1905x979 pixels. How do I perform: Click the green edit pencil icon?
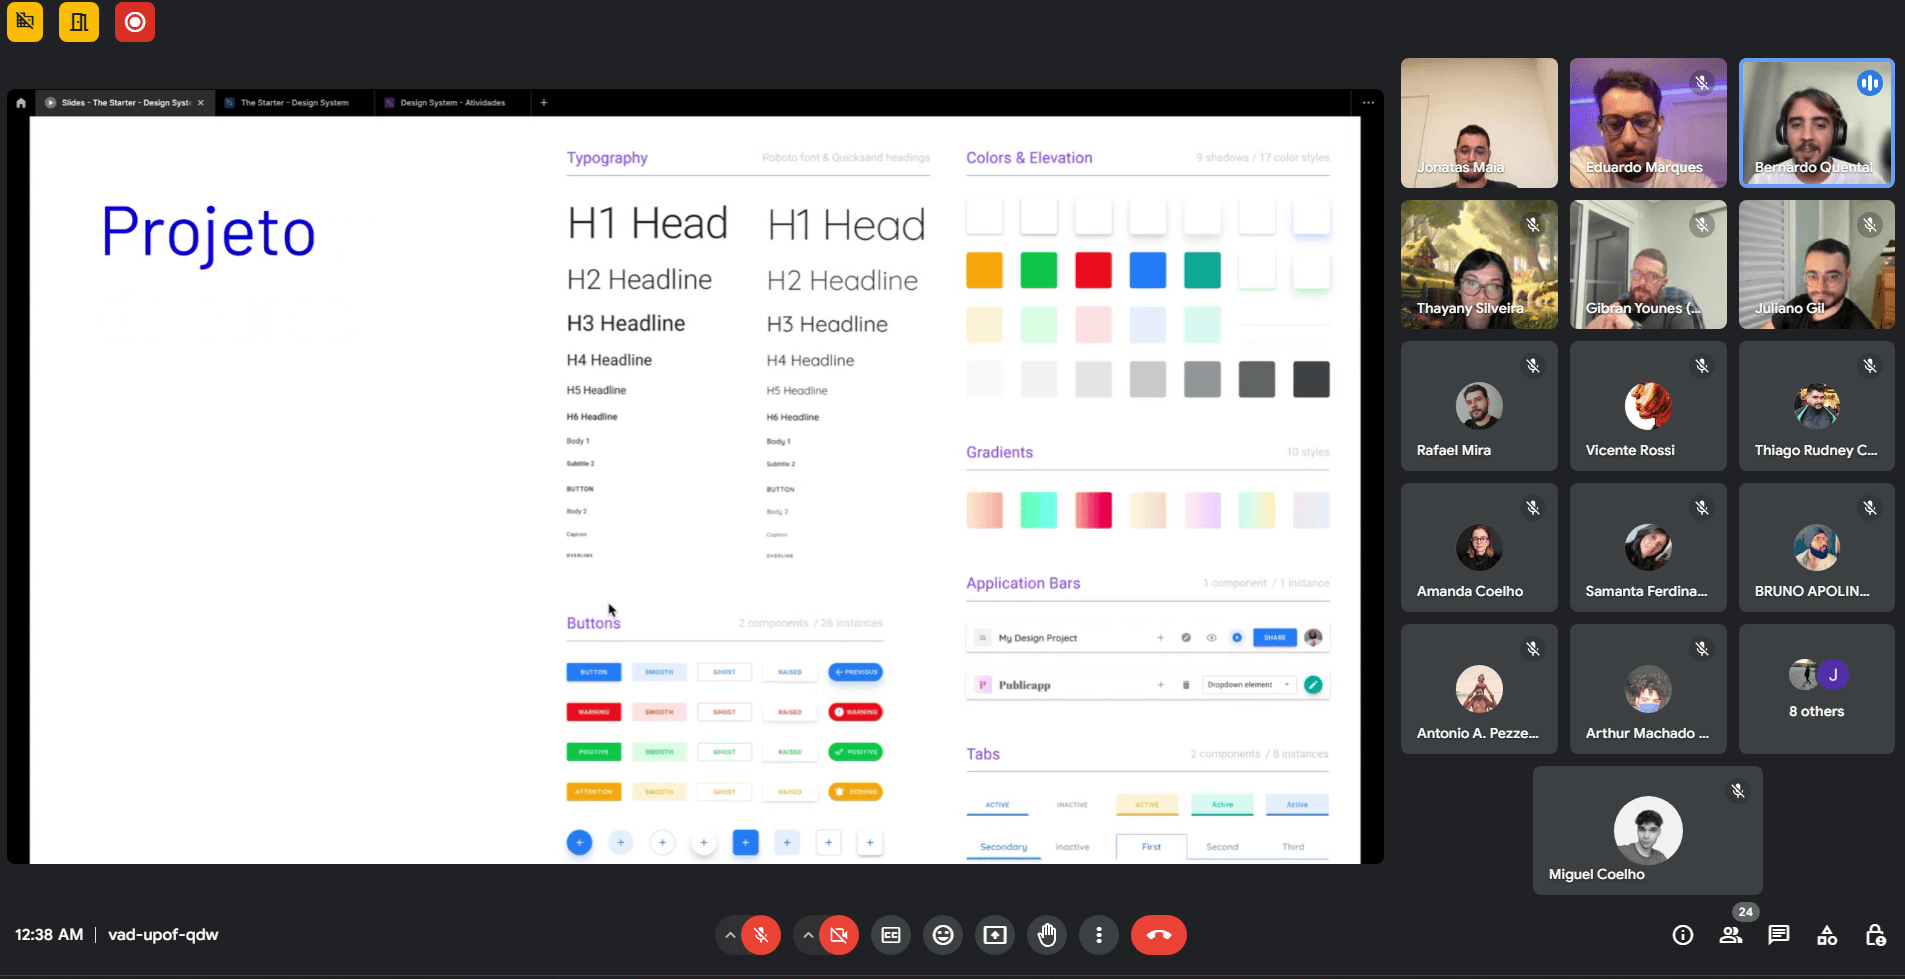1313,685
